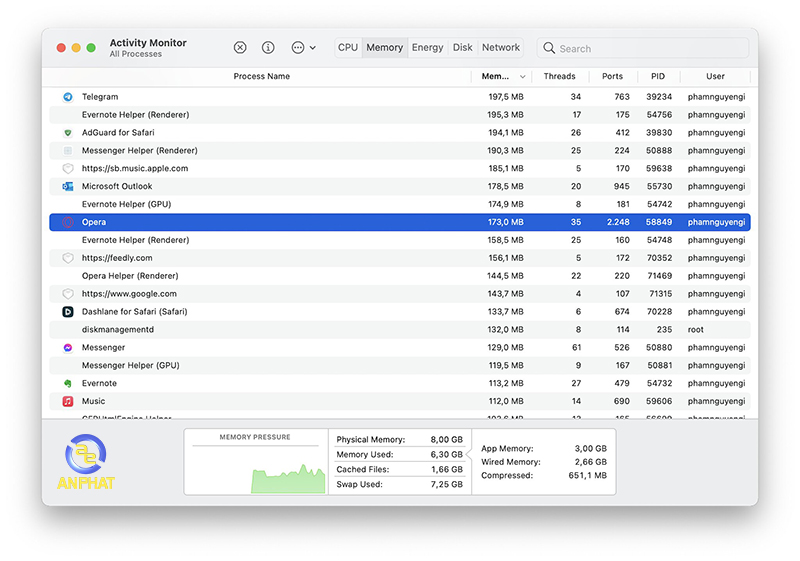Image resolution: width=800 pixels, height=561 pixels.
Task: Click the stop process (X) toolbar icon
Action: (x=240, y=47)
